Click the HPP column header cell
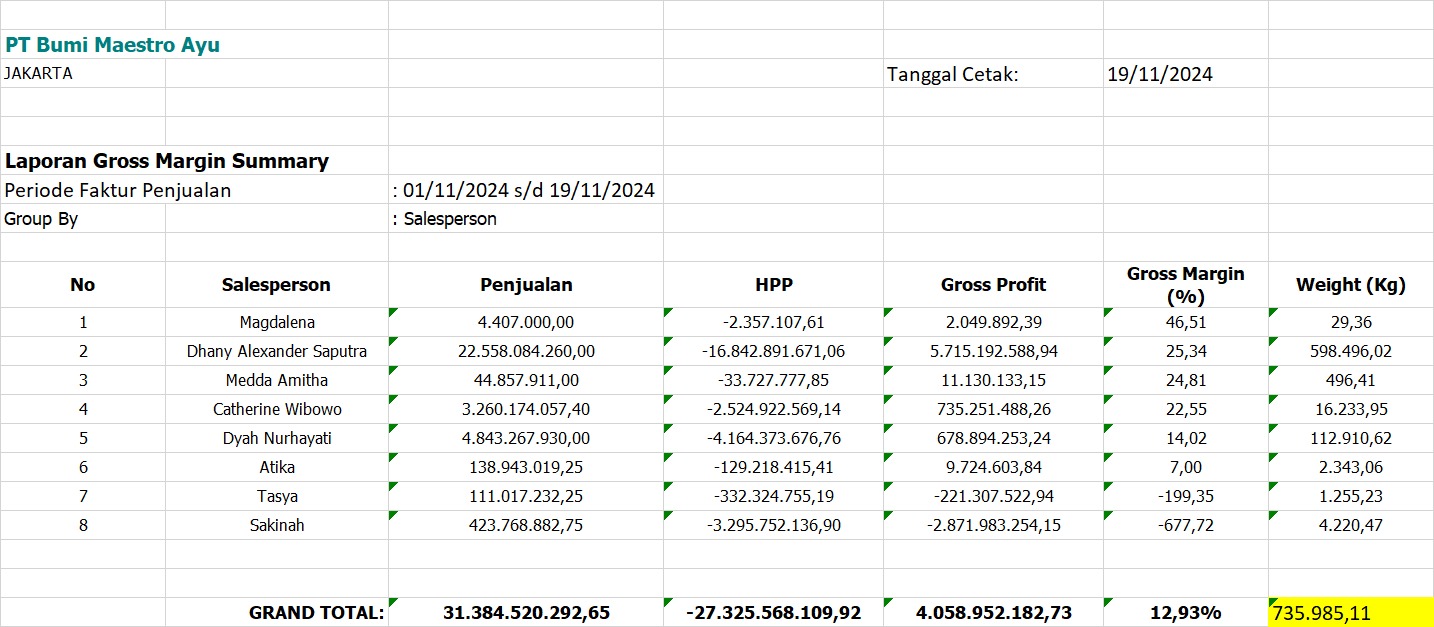This screenshot has width=1434, height=627. coord(773,285)
